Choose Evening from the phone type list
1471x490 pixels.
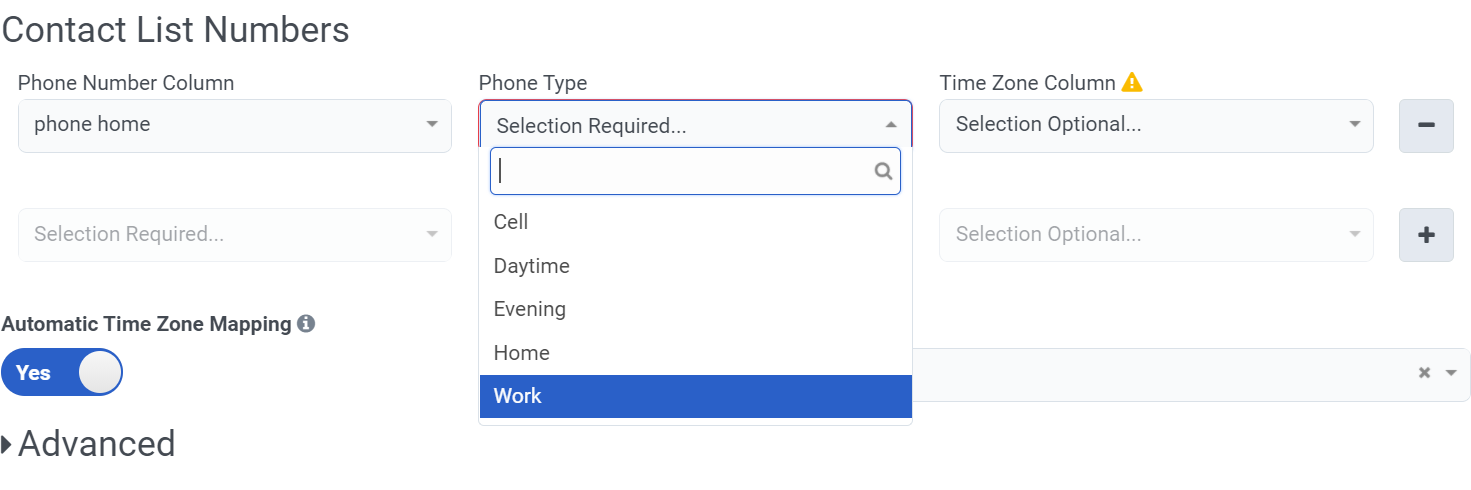tap(529, 309)
